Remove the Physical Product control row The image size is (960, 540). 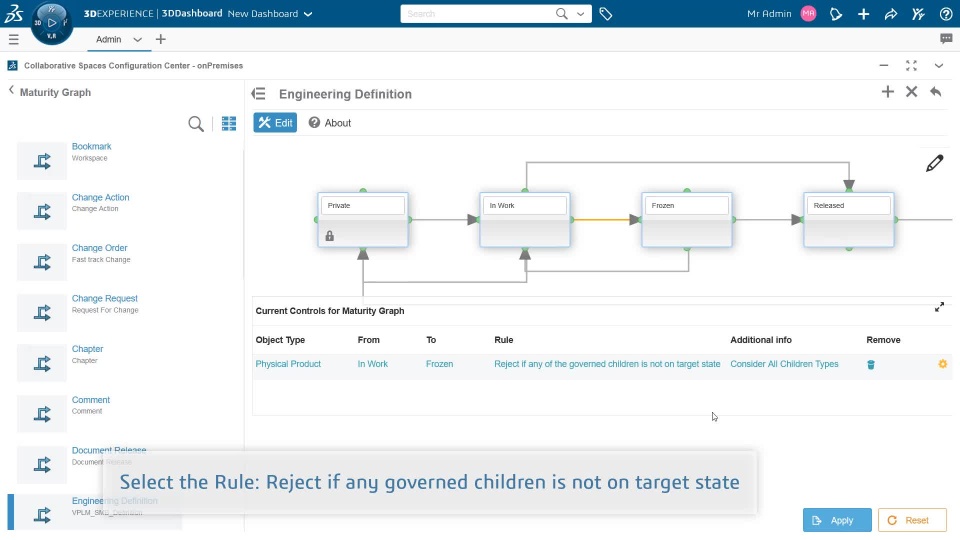[x=871, y=364]
